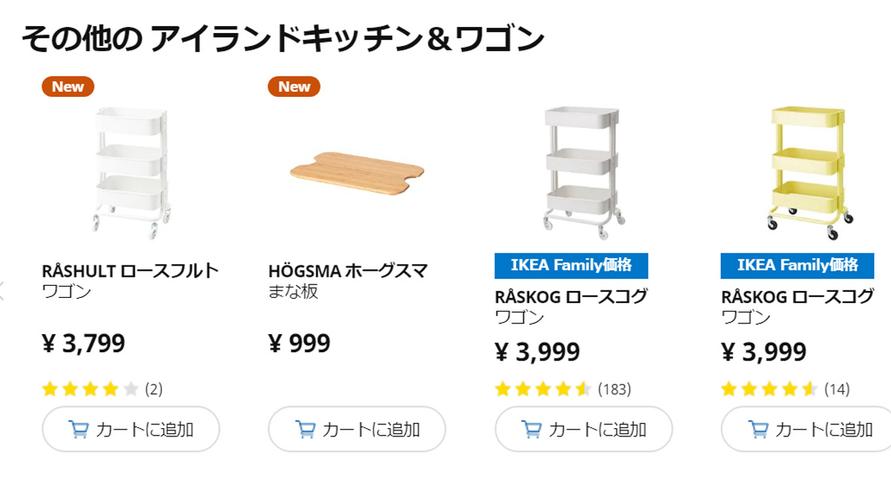The height and width of the screenshot is (501, 891).
Task: View the yellow RÅSKOG wagon product image
Action: [806, 170]
